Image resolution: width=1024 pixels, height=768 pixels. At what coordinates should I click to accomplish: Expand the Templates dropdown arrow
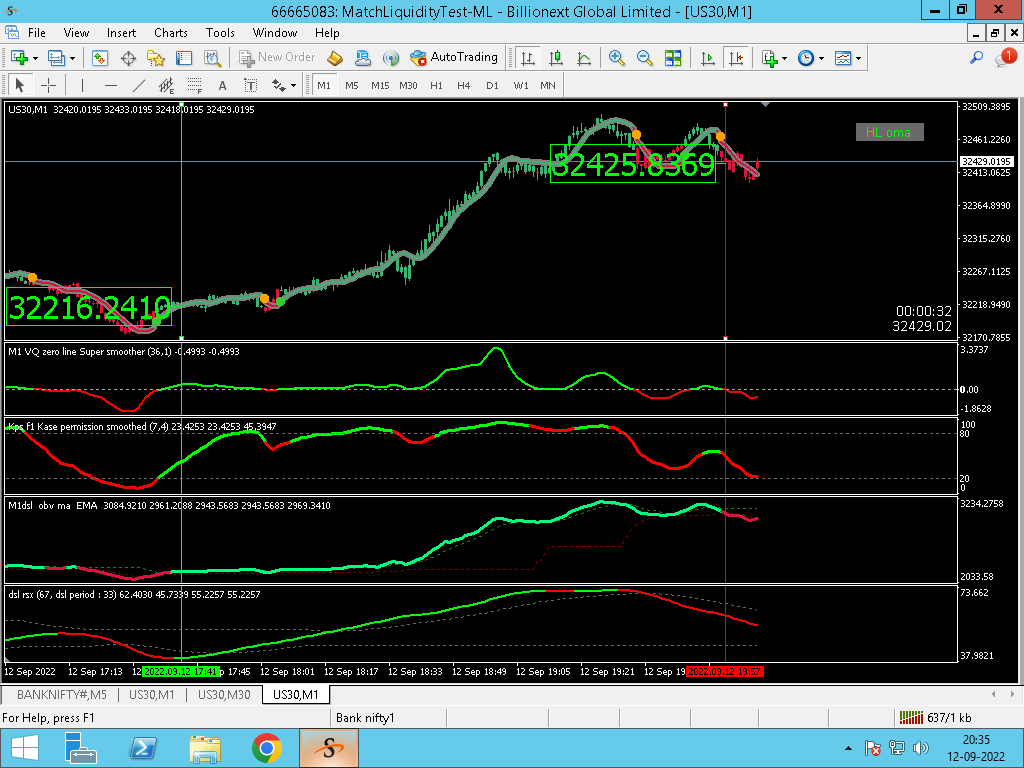click(x=858, y=58)
